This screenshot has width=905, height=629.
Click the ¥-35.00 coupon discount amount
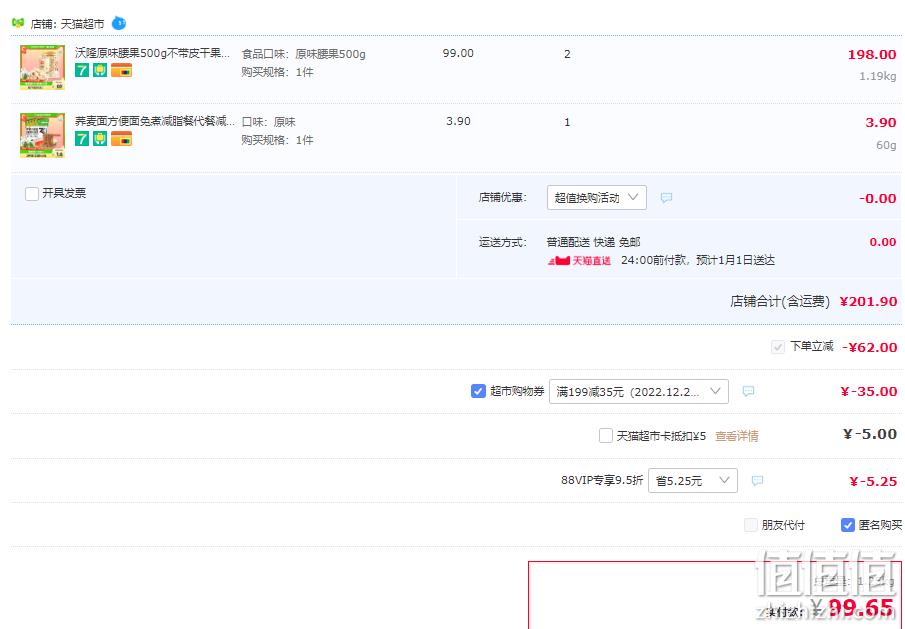869,391
